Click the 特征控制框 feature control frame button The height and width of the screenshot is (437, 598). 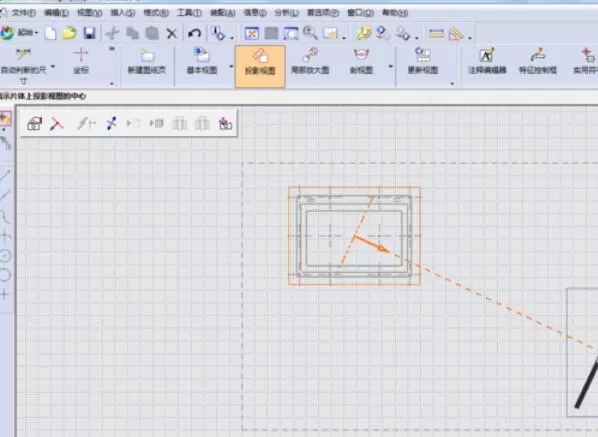point(538,61)
